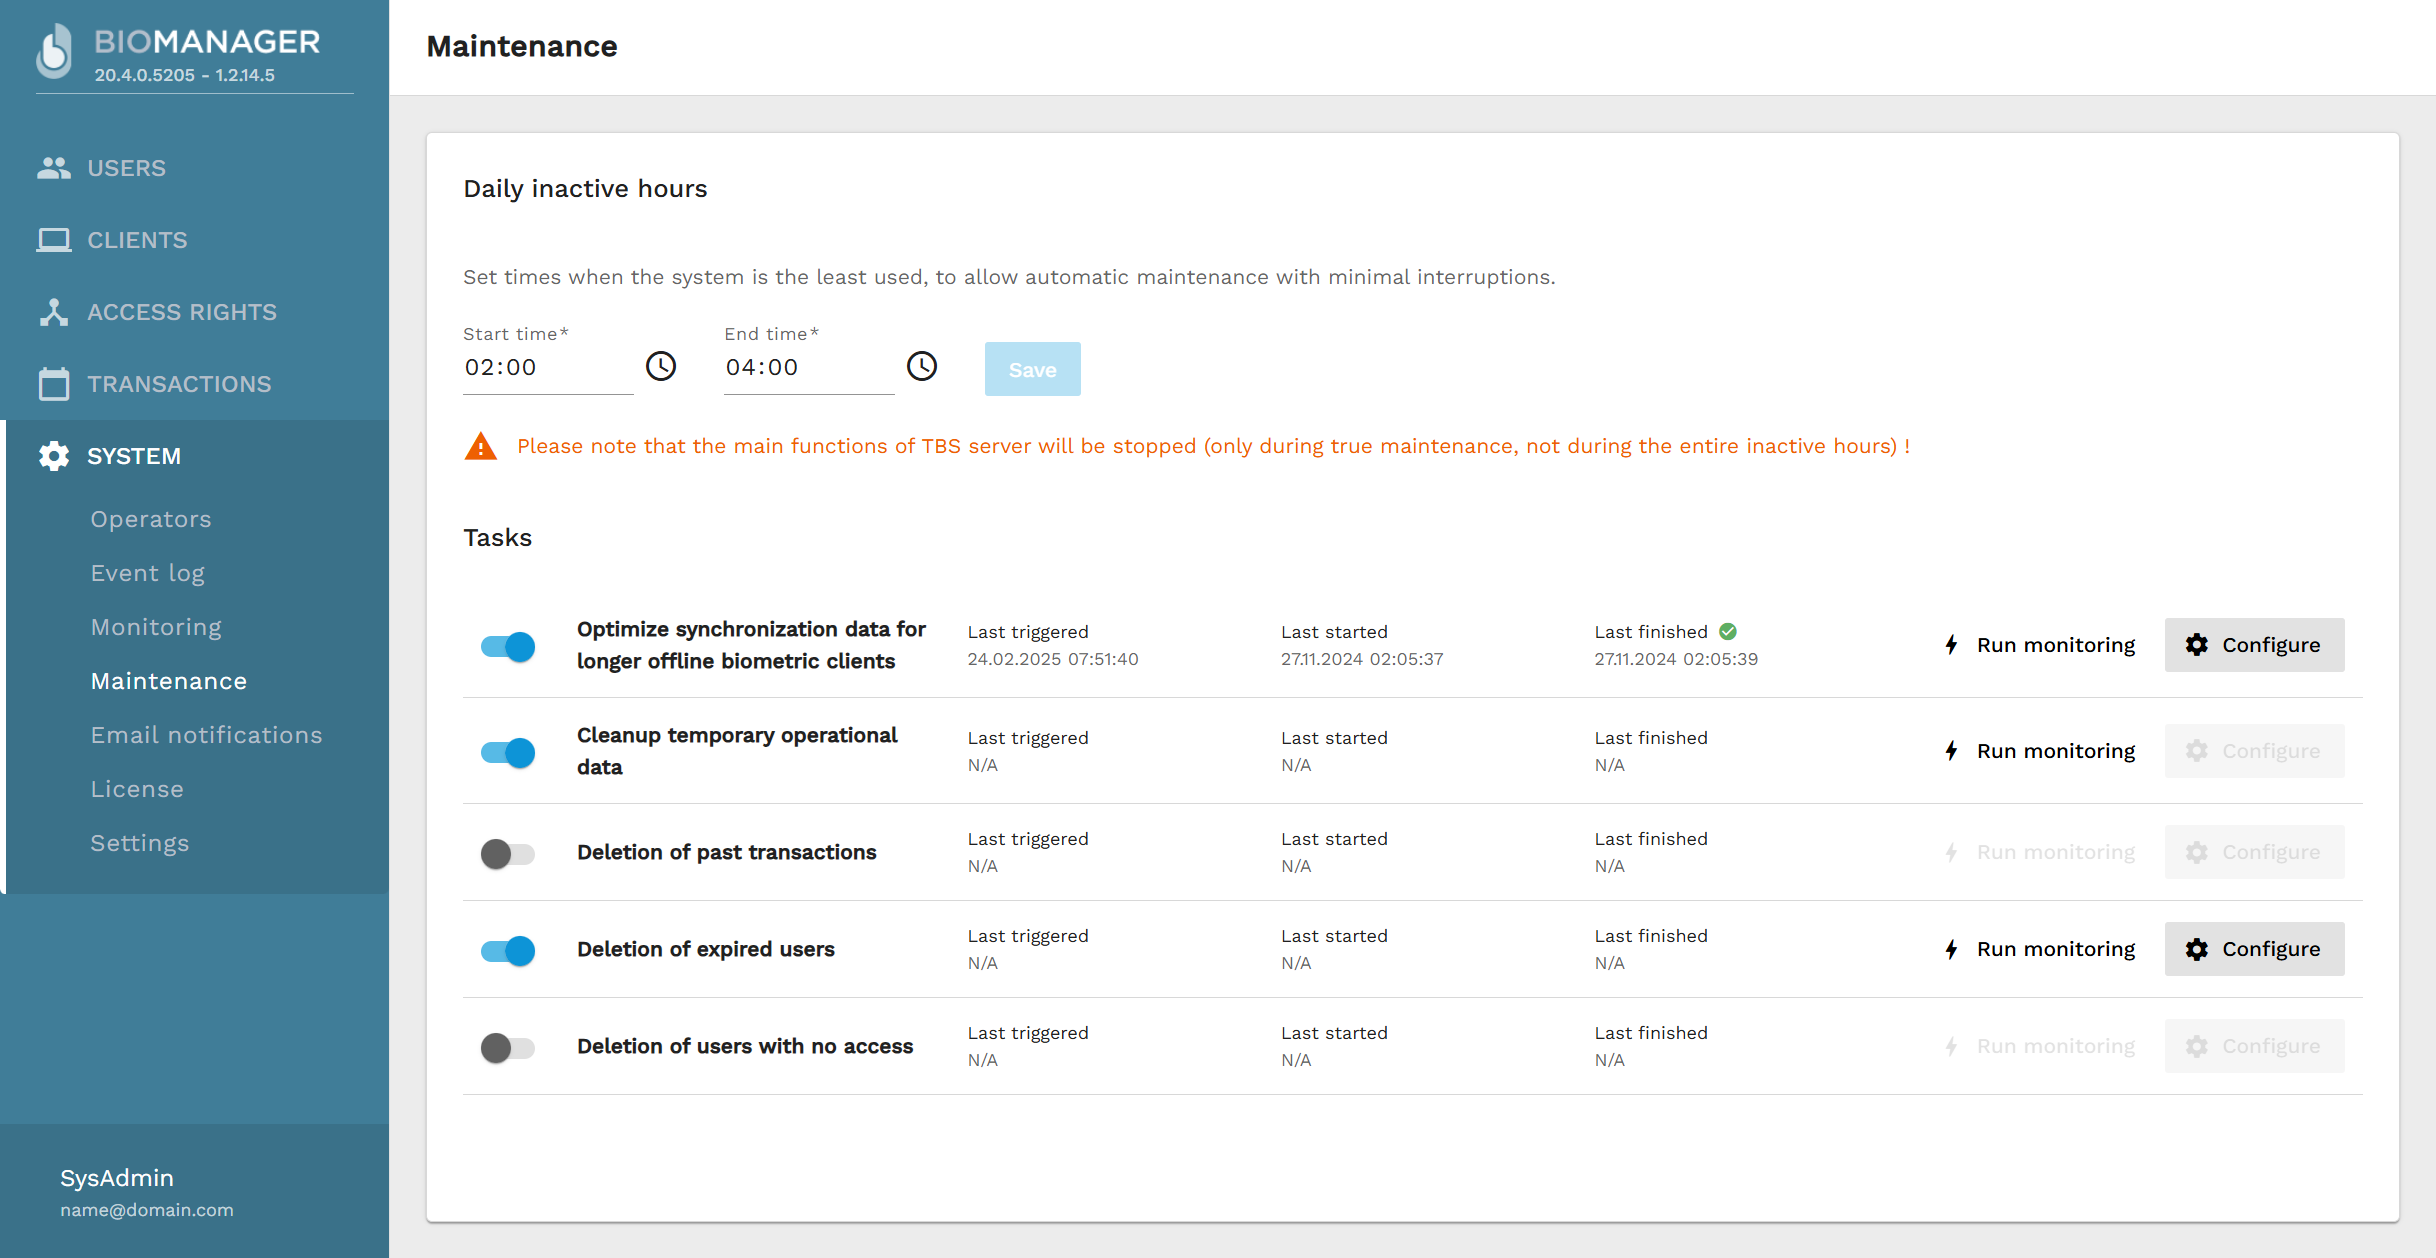Disable Optimize synchronization data task toggle
2436x1258 pixels.
(x=508, y=646)
